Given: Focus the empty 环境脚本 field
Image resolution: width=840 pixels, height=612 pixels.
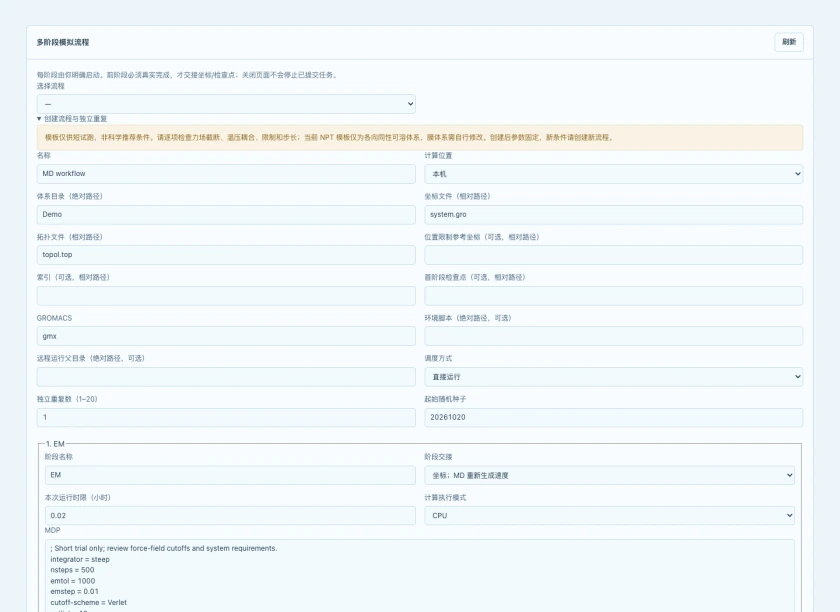Looking at the screenshot, I should [613, 336].
